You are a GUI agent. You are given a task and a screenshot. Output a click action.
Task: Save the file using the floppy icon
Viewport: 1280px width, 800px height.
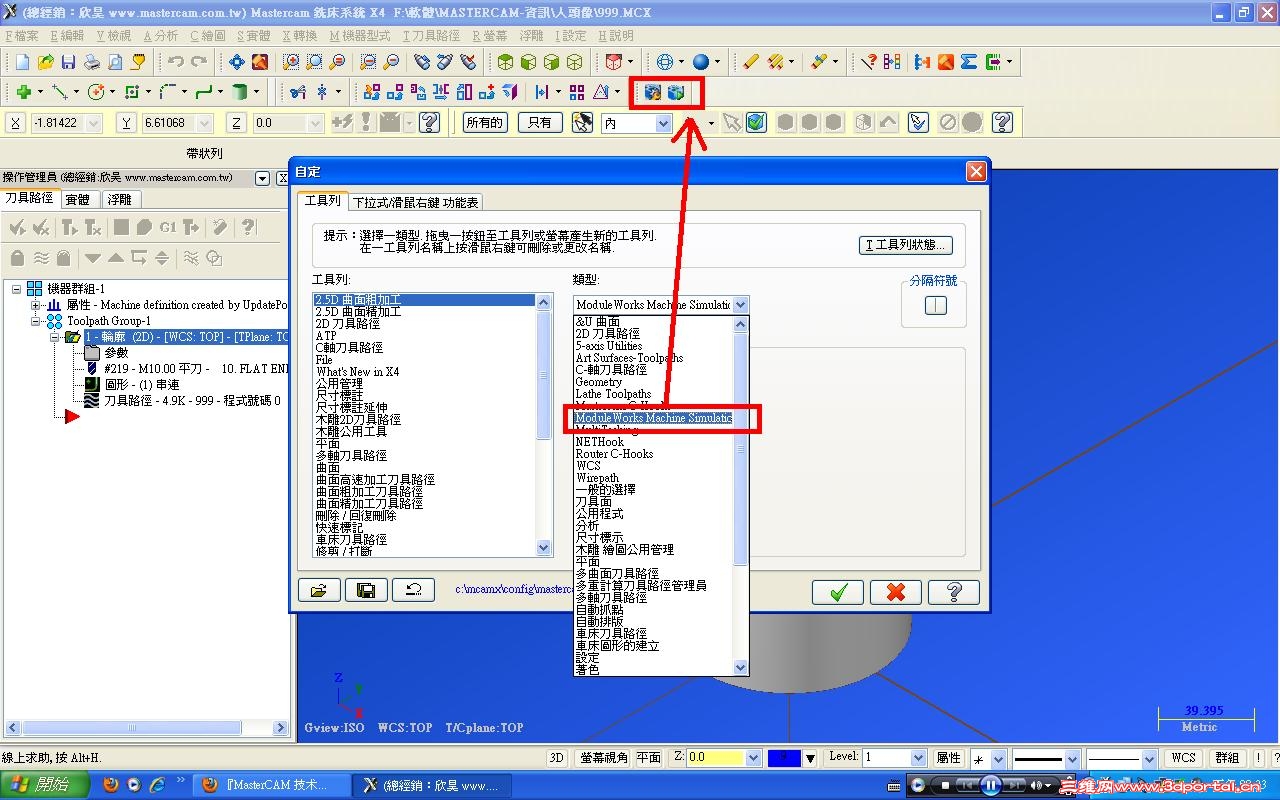point(69,62)
